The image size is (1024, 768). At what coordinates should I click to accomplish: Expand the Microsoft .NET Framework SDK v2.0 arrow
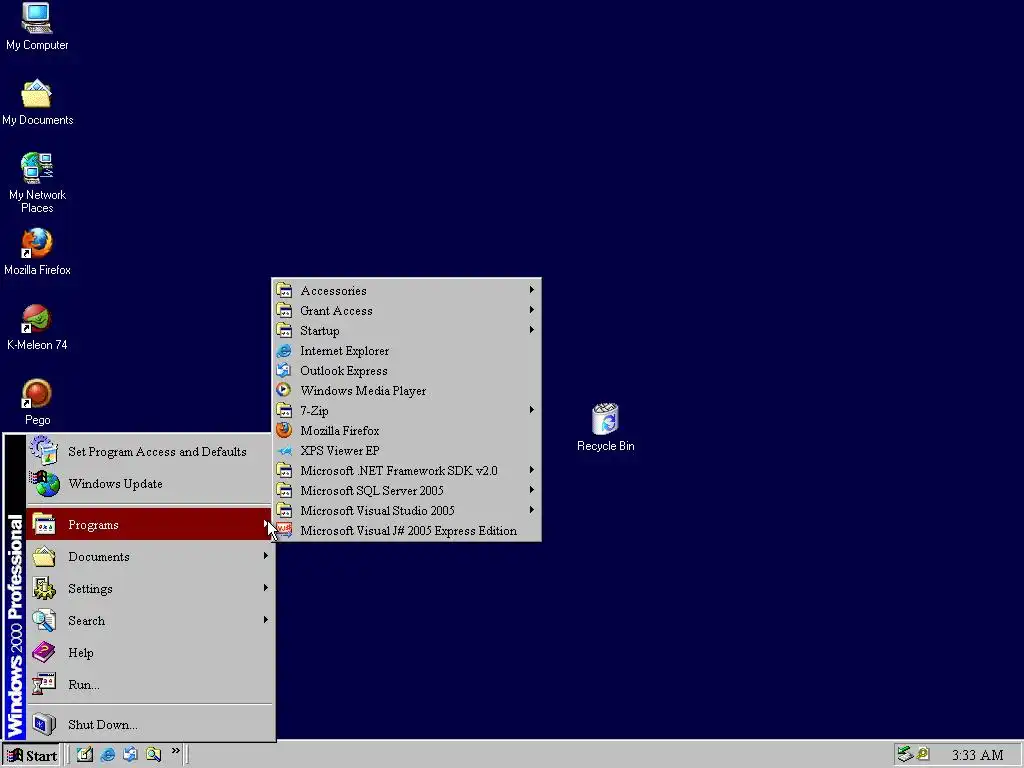click(x=532, y=470)
